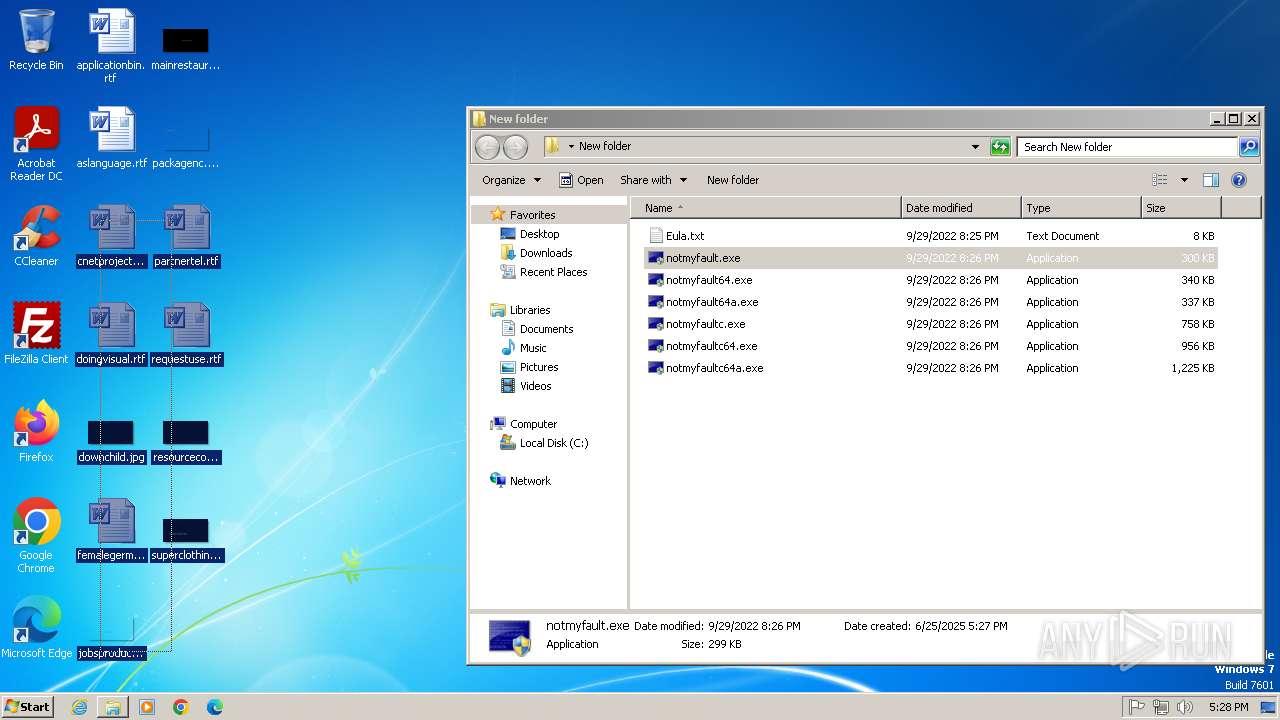Open Microsoft Edge desktop shortcut
1280x720 pixels.
pos(36,627)
